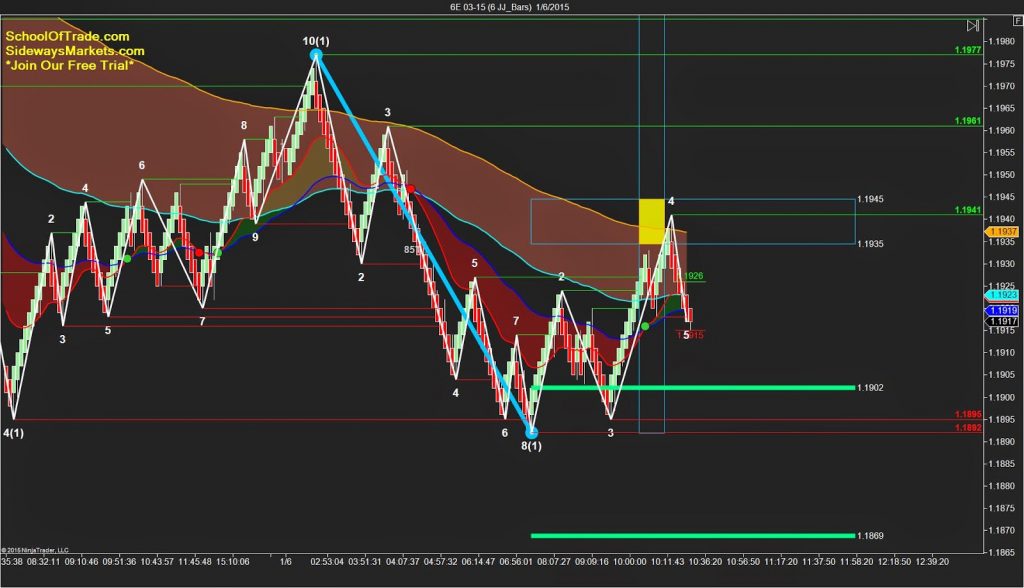The height and width of the screenshot is (588, 1024).
Task: Click the 1.1935 zone lower label
Action: coord(871,244)
